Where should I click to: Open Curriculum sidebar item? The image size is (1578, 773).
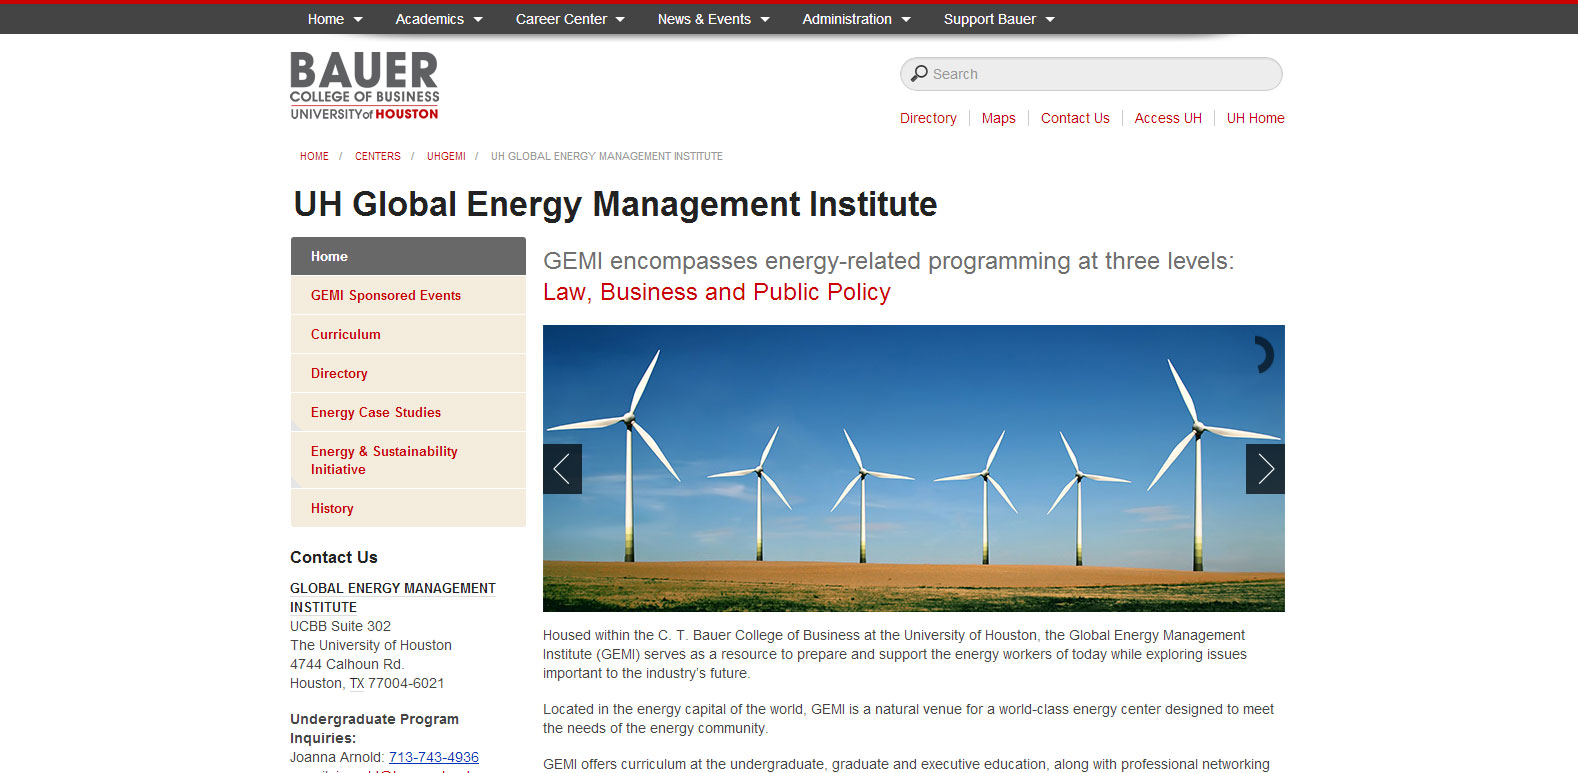click(408, 334)
